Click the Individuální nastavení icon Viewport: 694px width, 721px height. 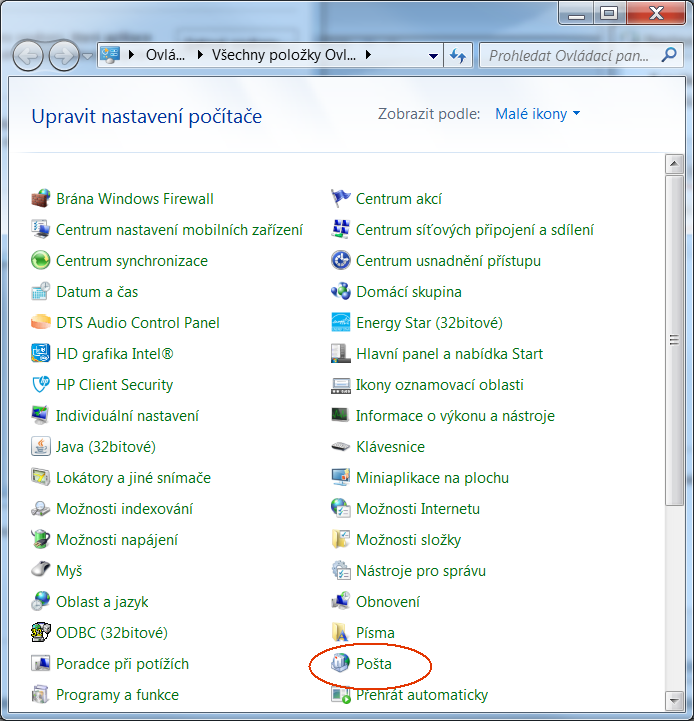tap(40, 416)
